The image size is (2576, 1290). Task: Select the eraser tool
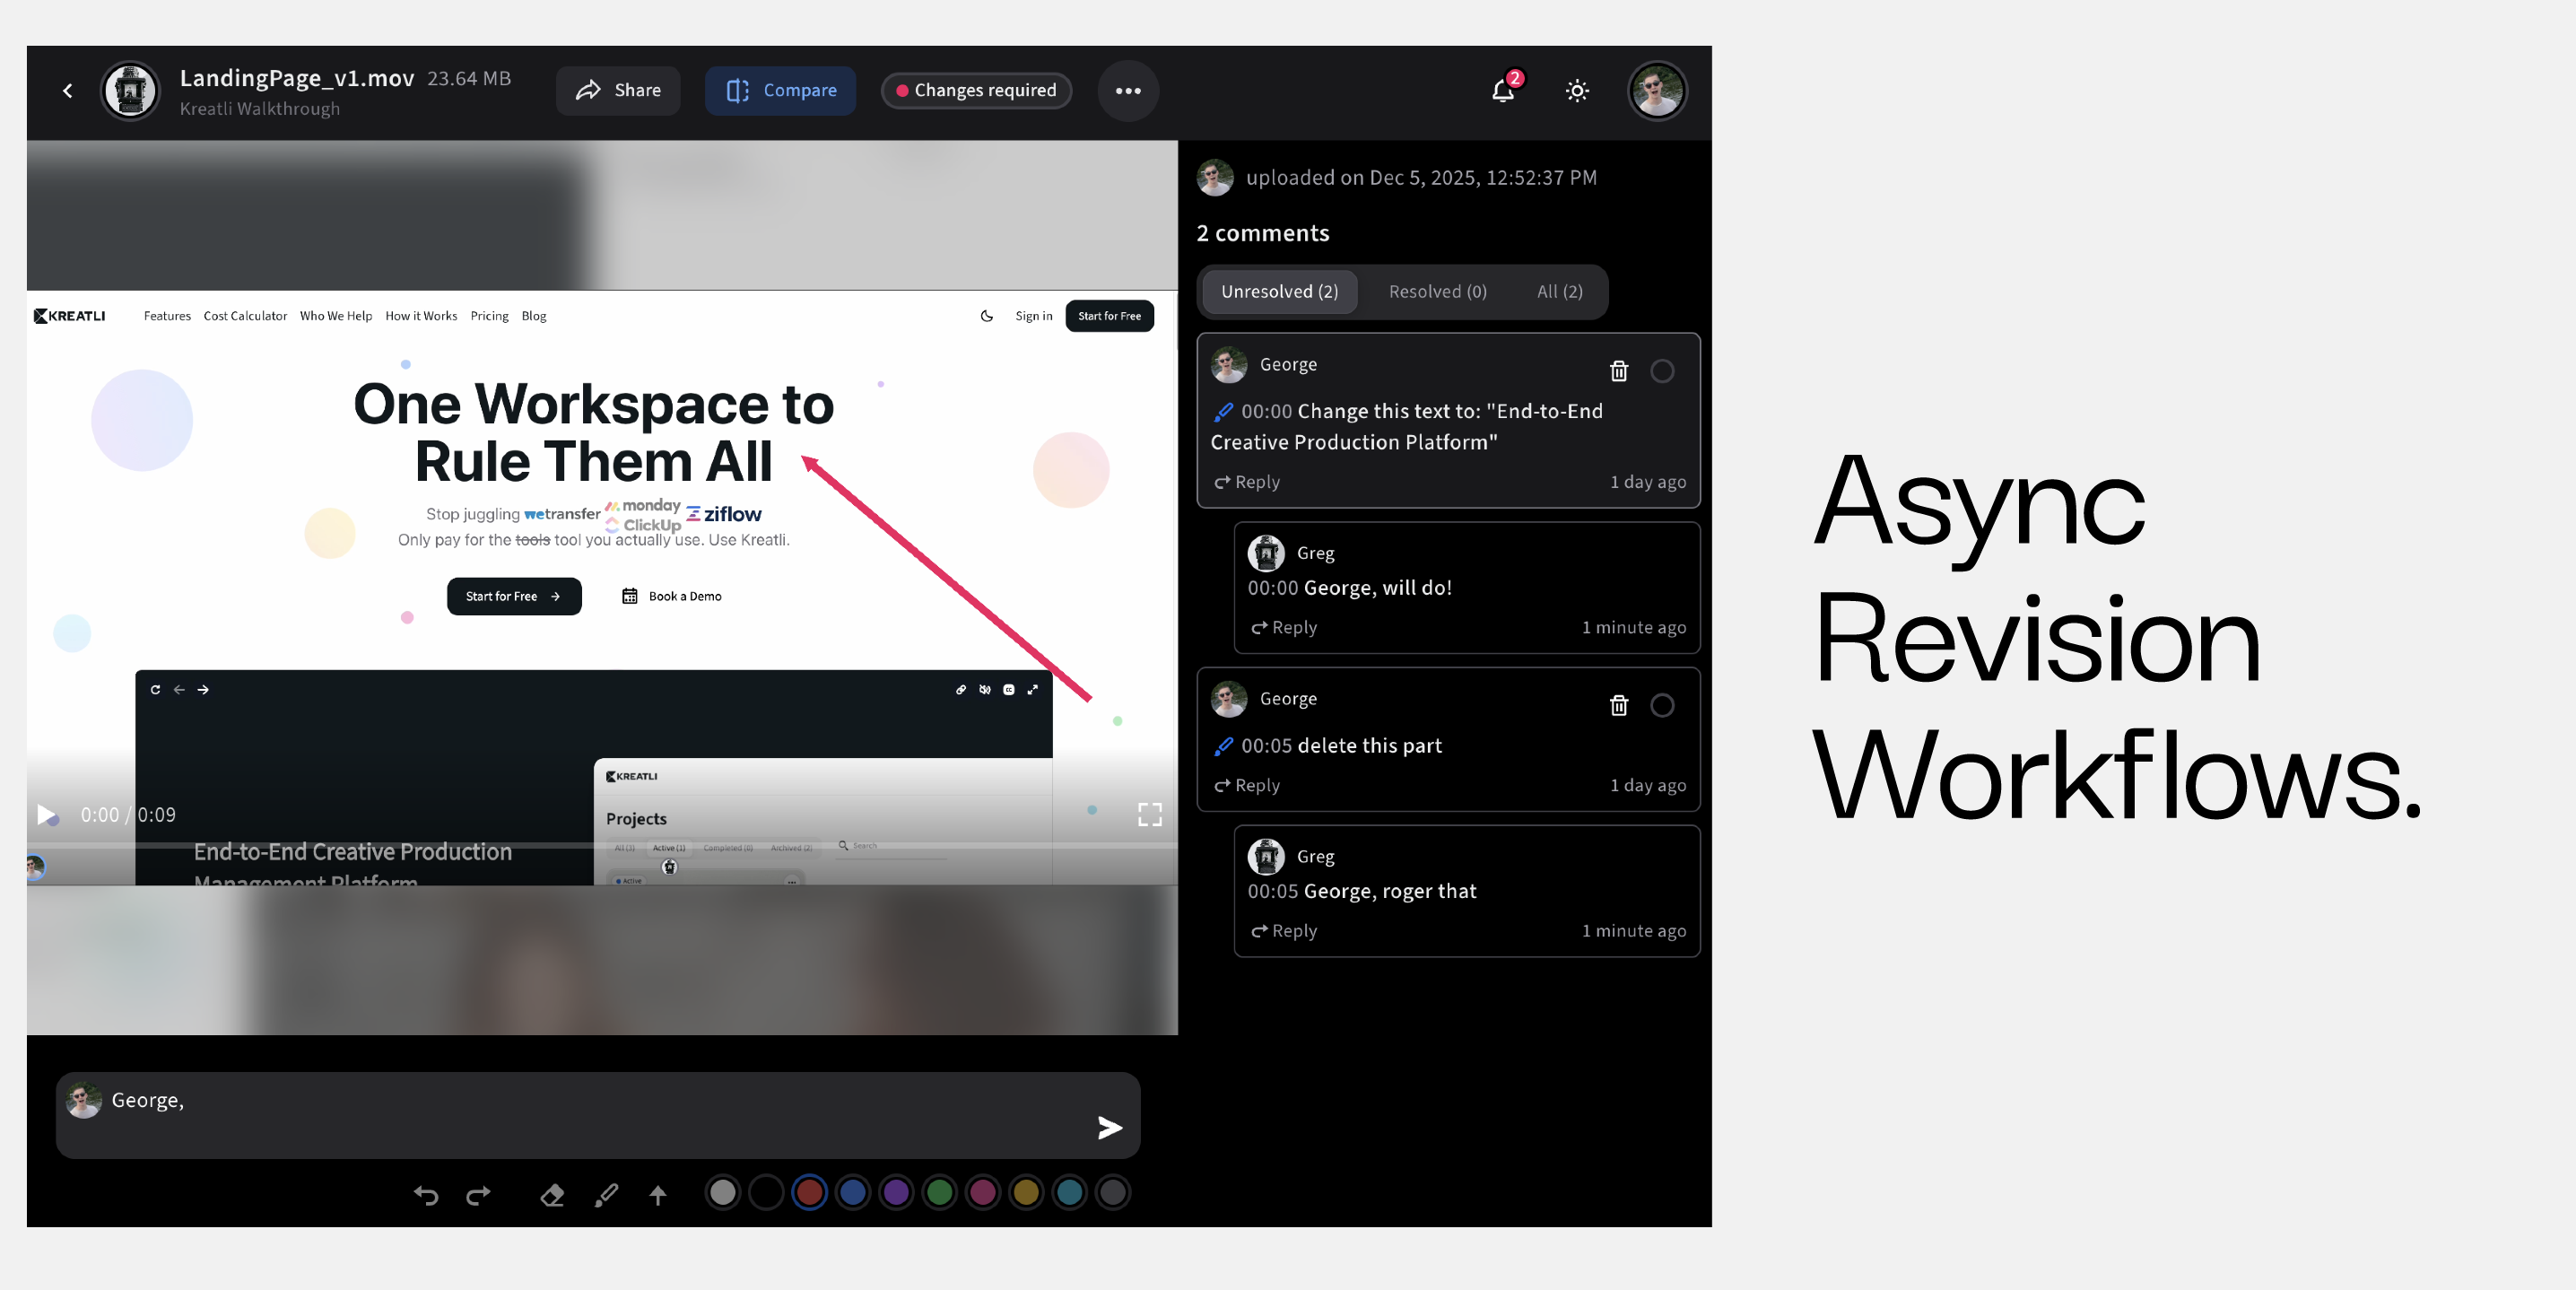click(x=552, y=1194)
